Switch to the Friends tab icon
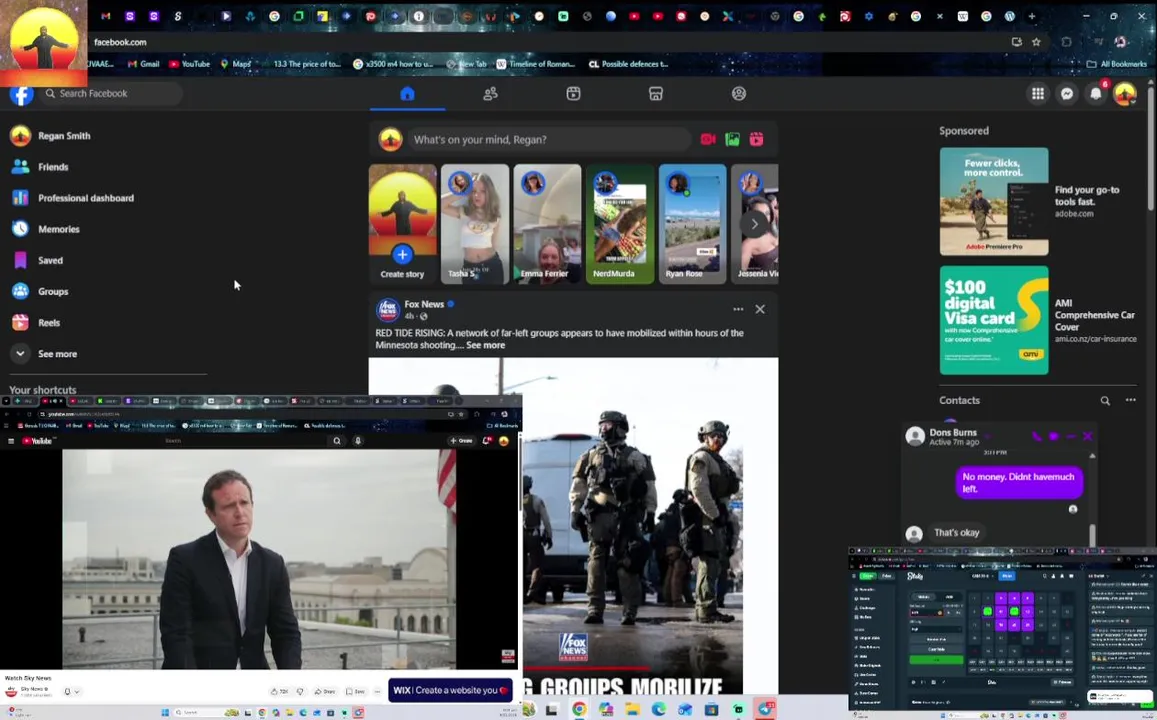 point(490,94)
